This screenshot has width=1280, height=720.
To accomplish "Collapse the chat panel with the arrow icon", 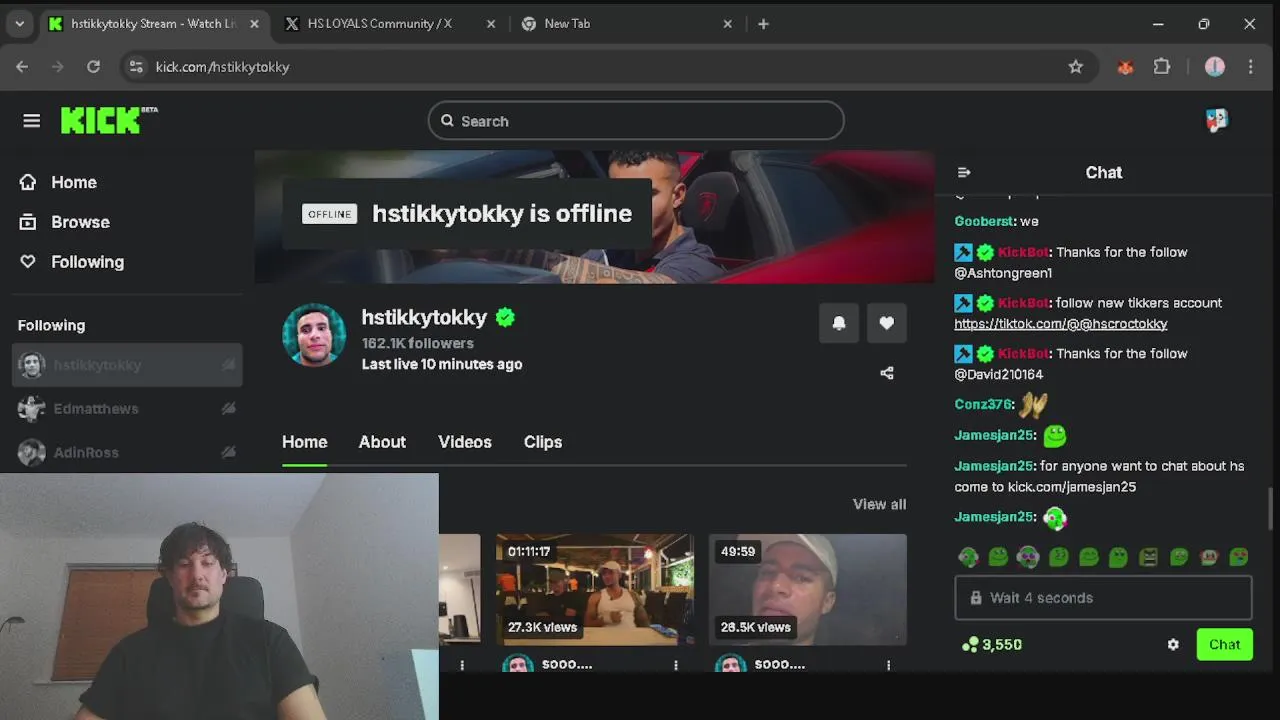I will [x=964, y=173].
